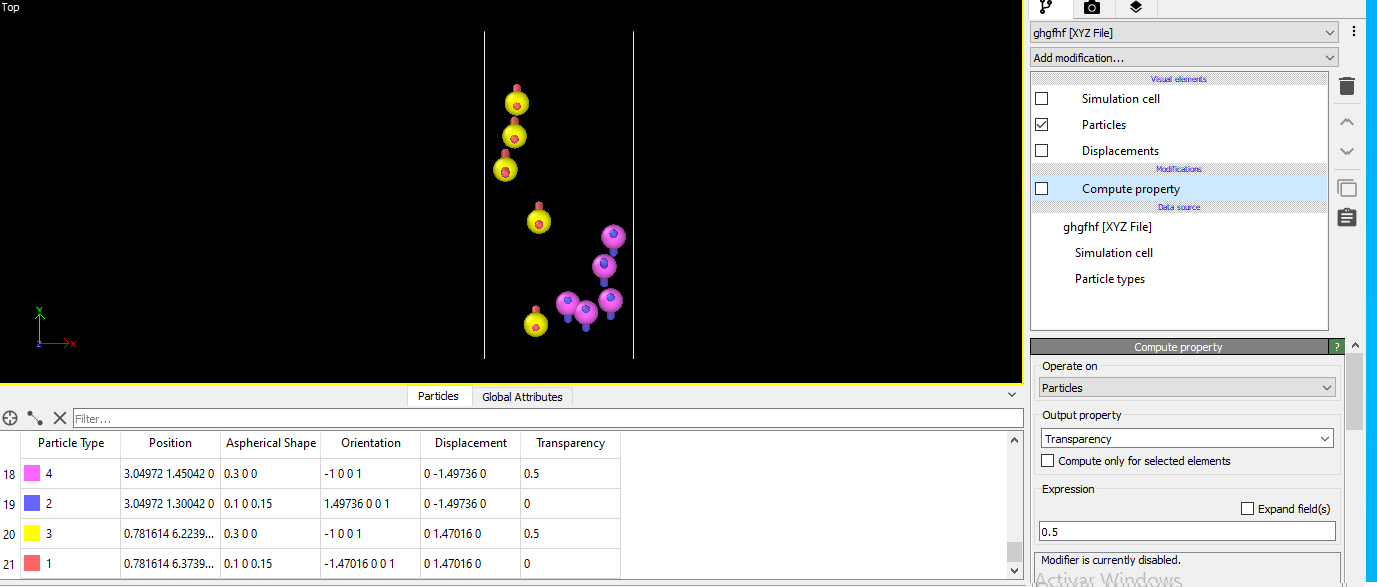This screenshot has height=587, width=1377.
Task: Enable the Simulation cell visual element
Action: click(x=1041, y=98)
